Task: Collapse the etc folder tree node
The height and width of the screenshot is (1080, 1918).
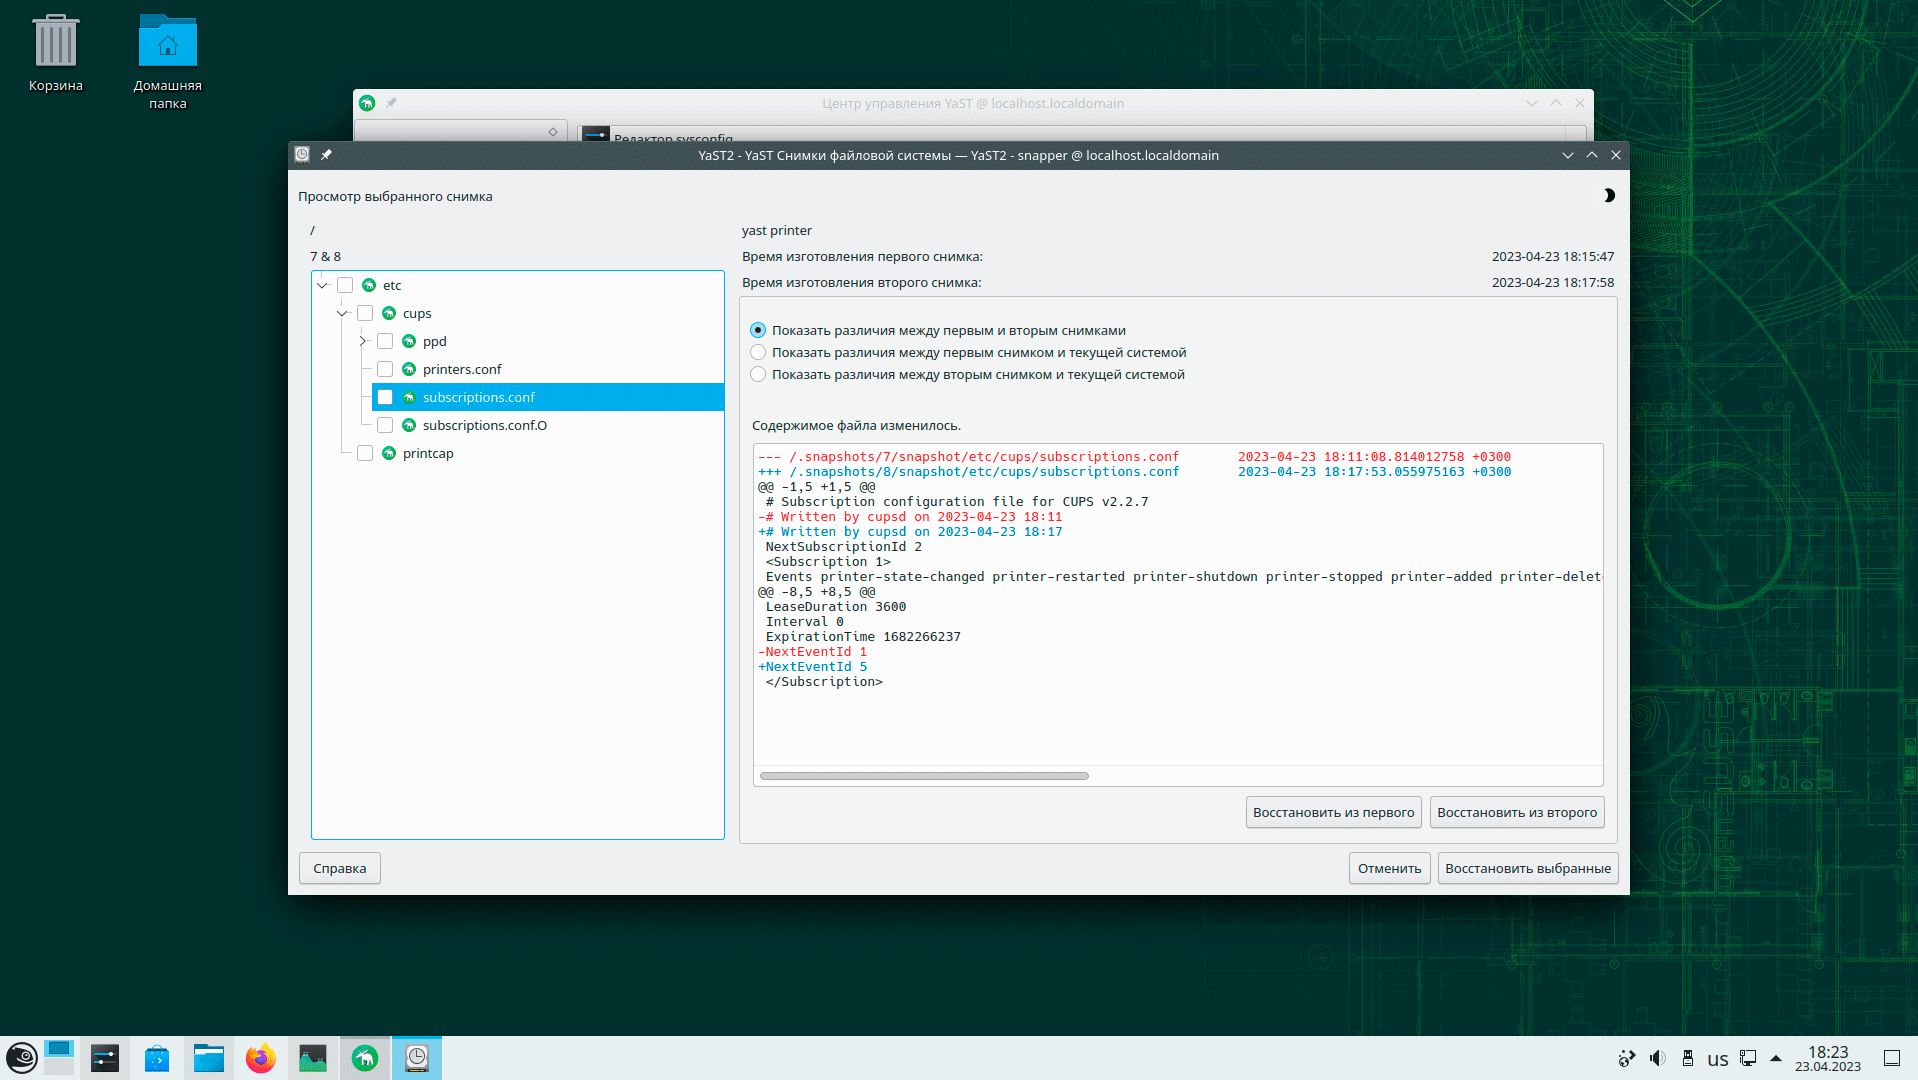Action: pyautogui.click(x=323, y=286)
